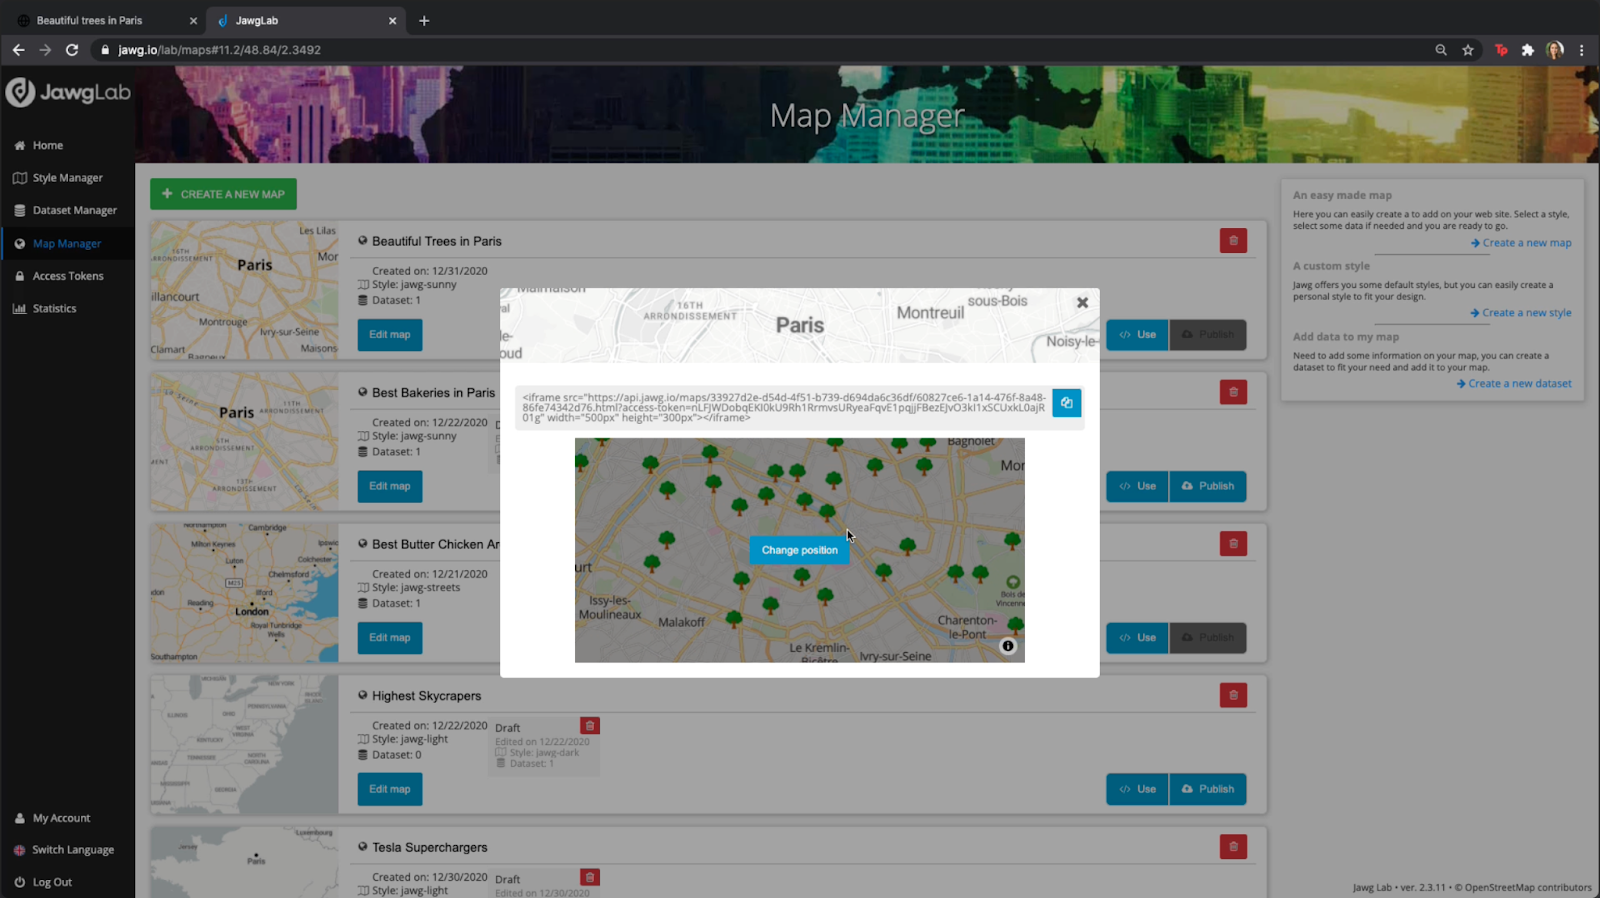Use the Best Bakeries in Paris map

pyautogui.click(x=1137, y=486)
